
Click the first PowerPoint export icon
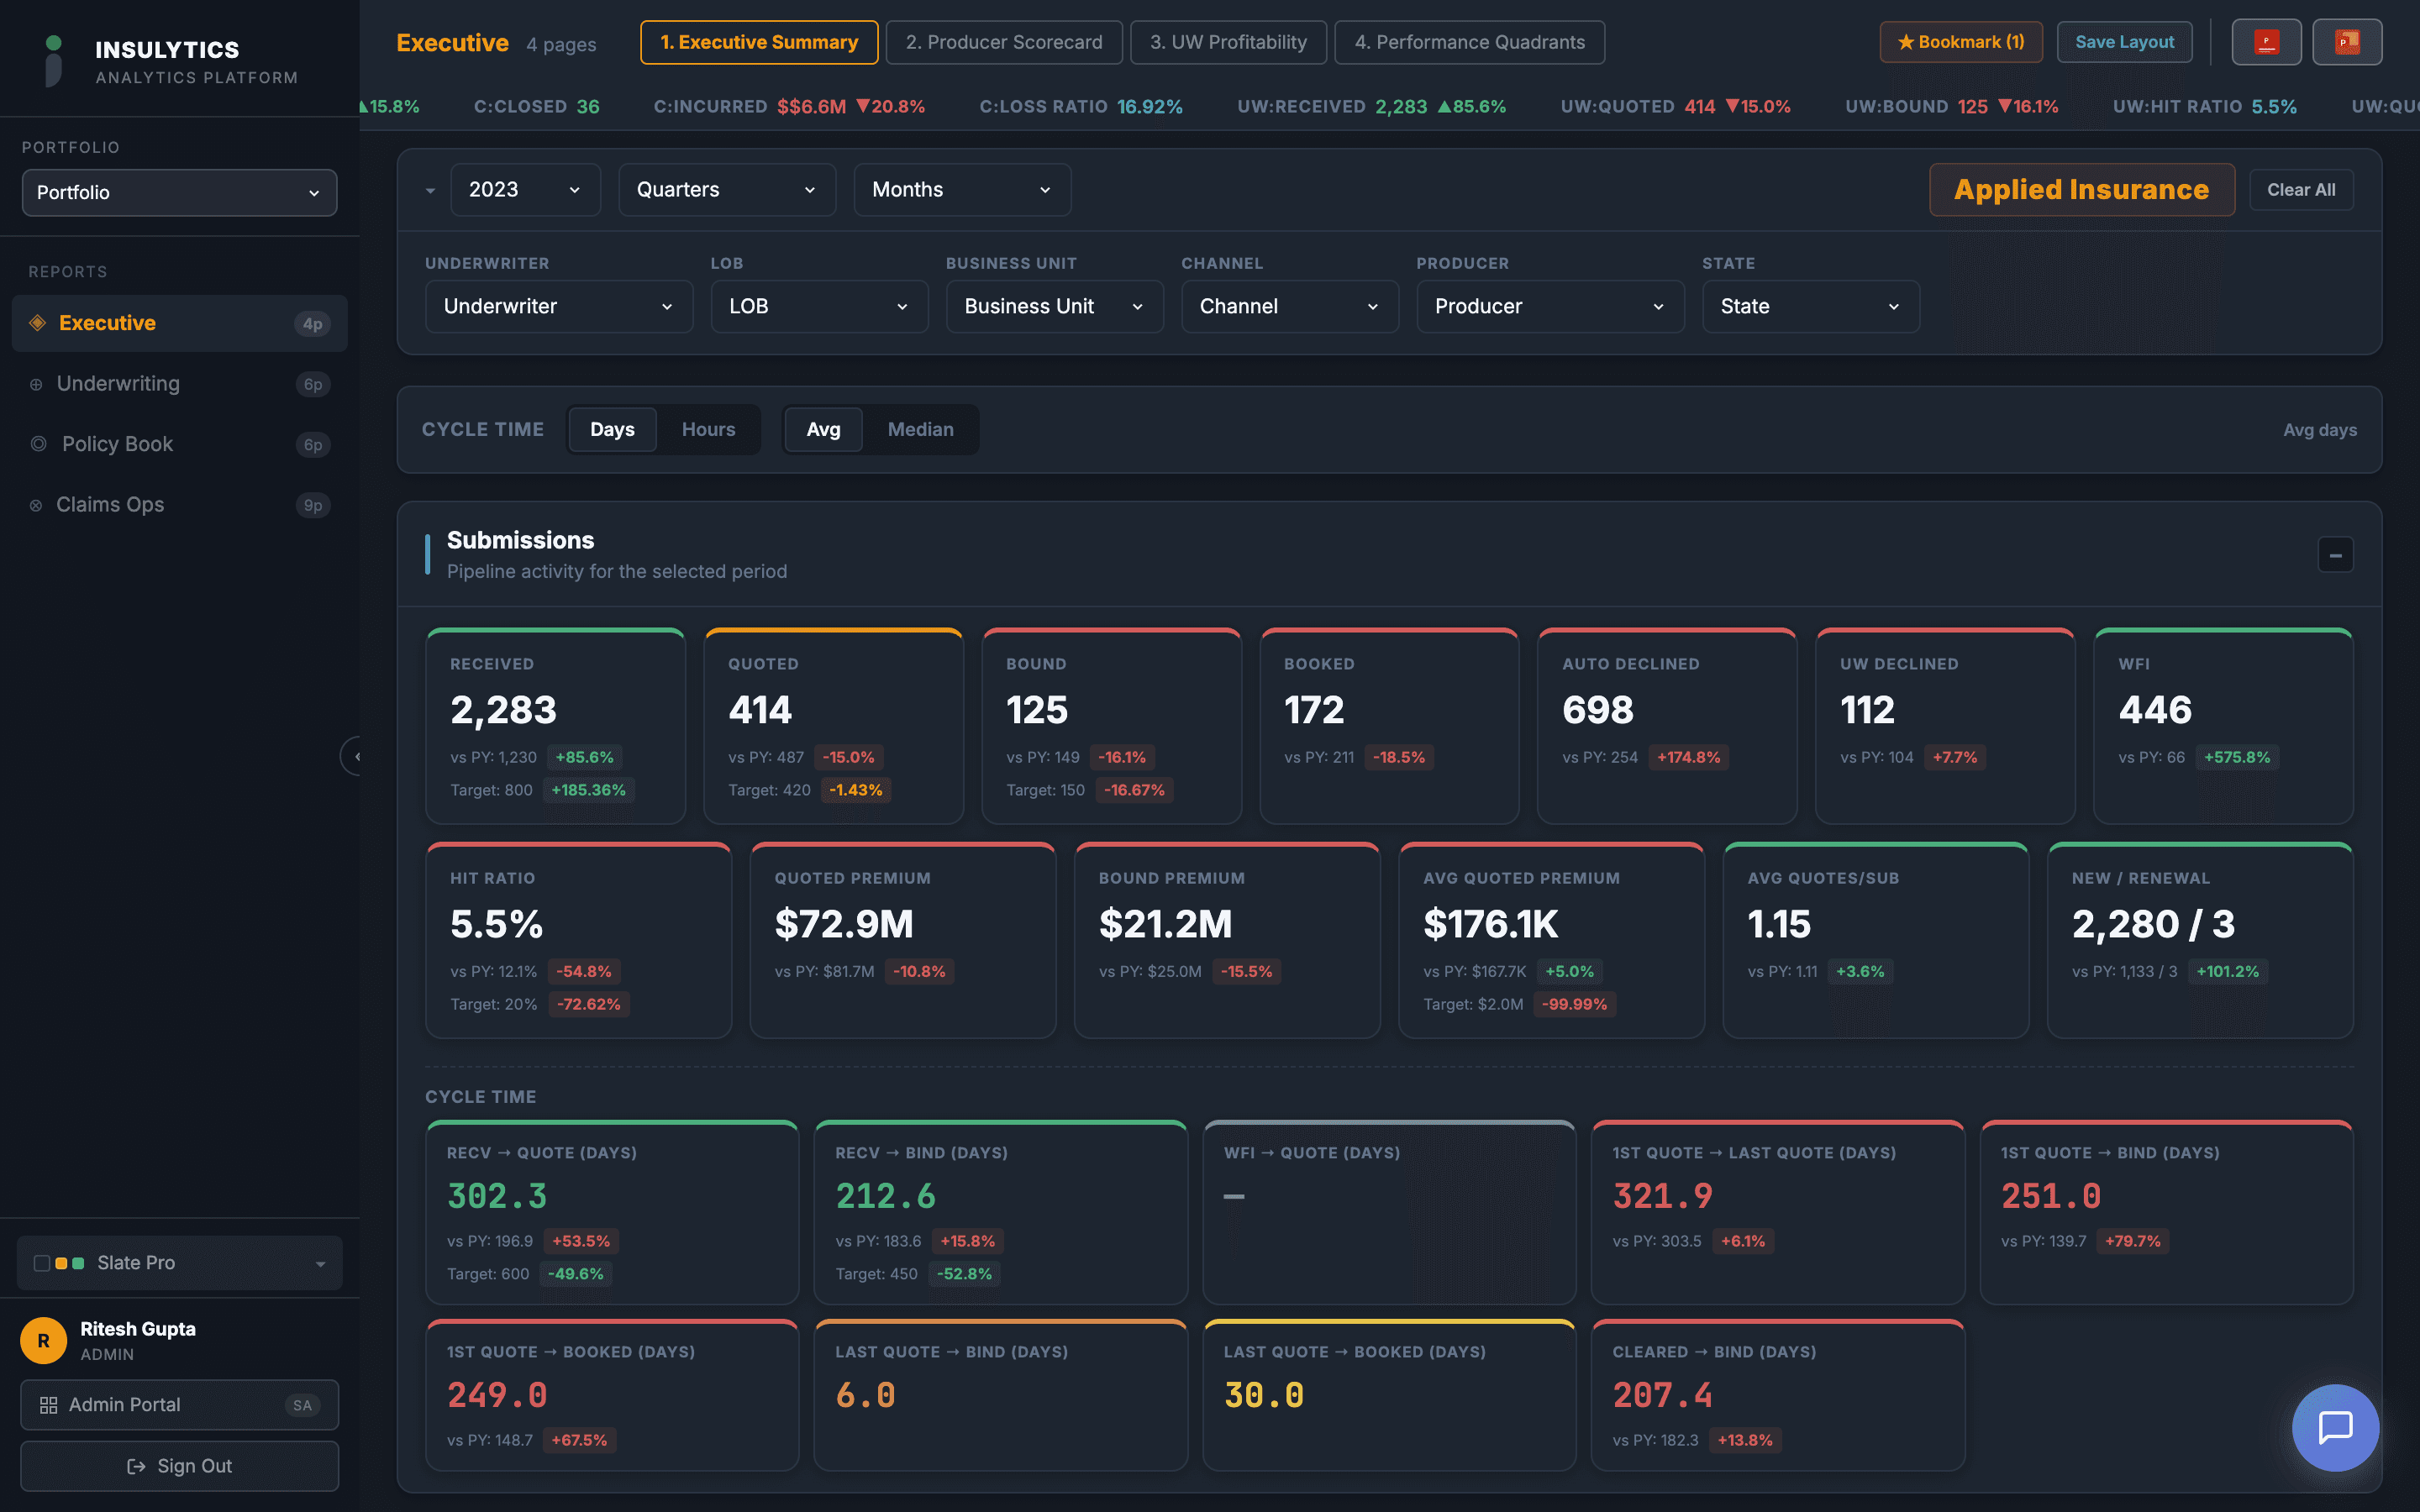click(x=2266, y=42)
